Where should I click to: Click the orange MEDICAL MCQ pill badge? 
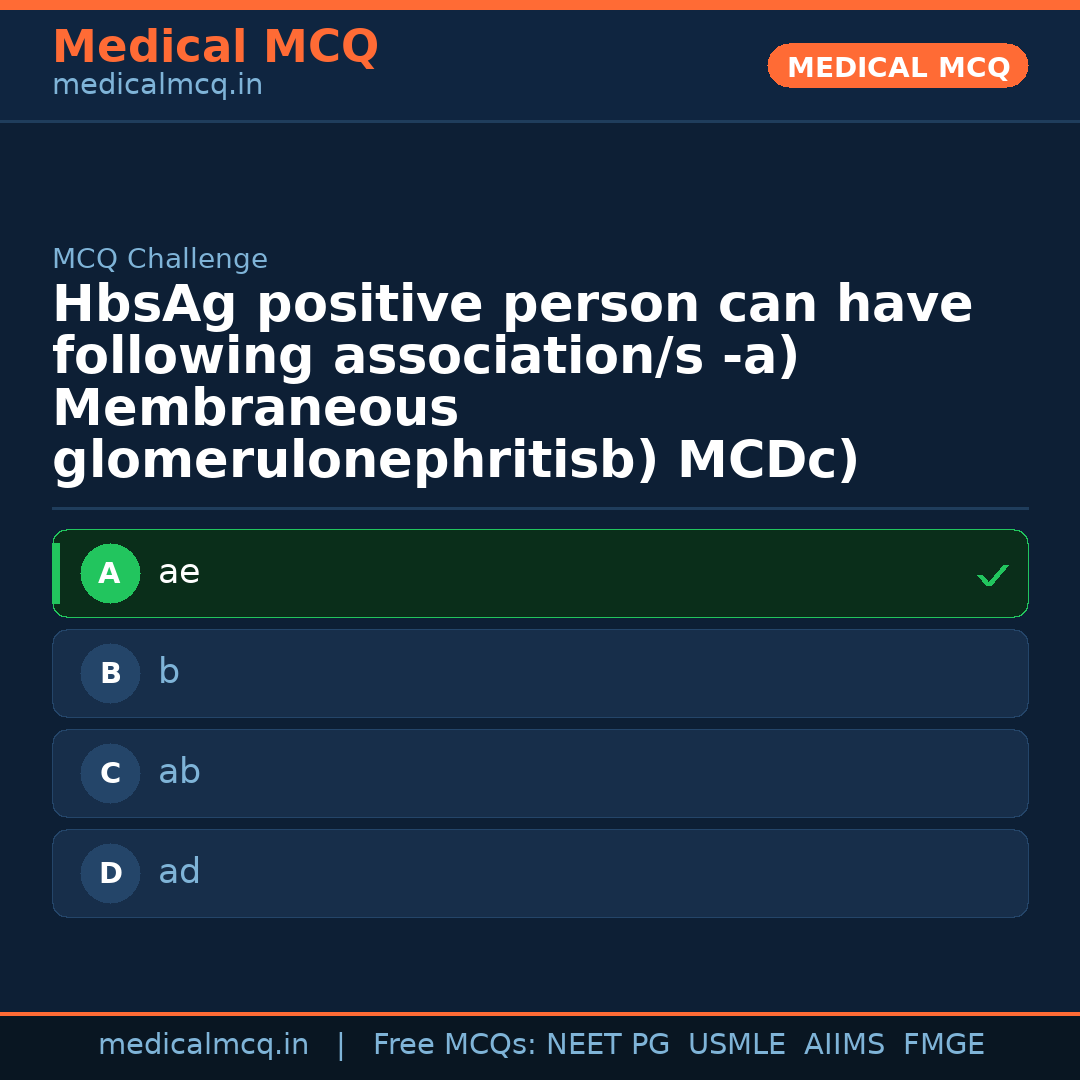click(897, 66)
